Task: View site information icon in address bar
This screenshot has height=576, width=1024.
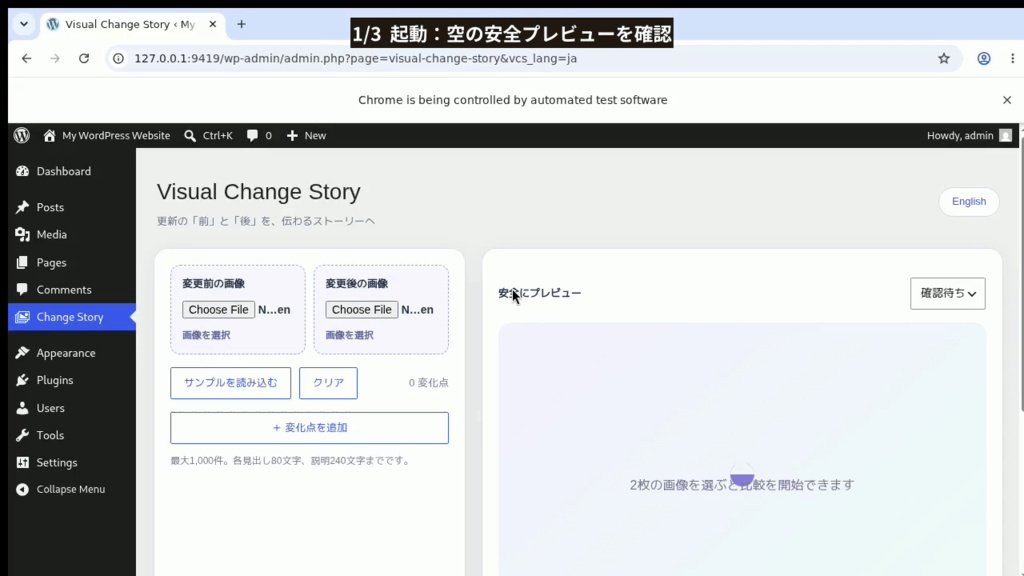Action: [118, 58]
